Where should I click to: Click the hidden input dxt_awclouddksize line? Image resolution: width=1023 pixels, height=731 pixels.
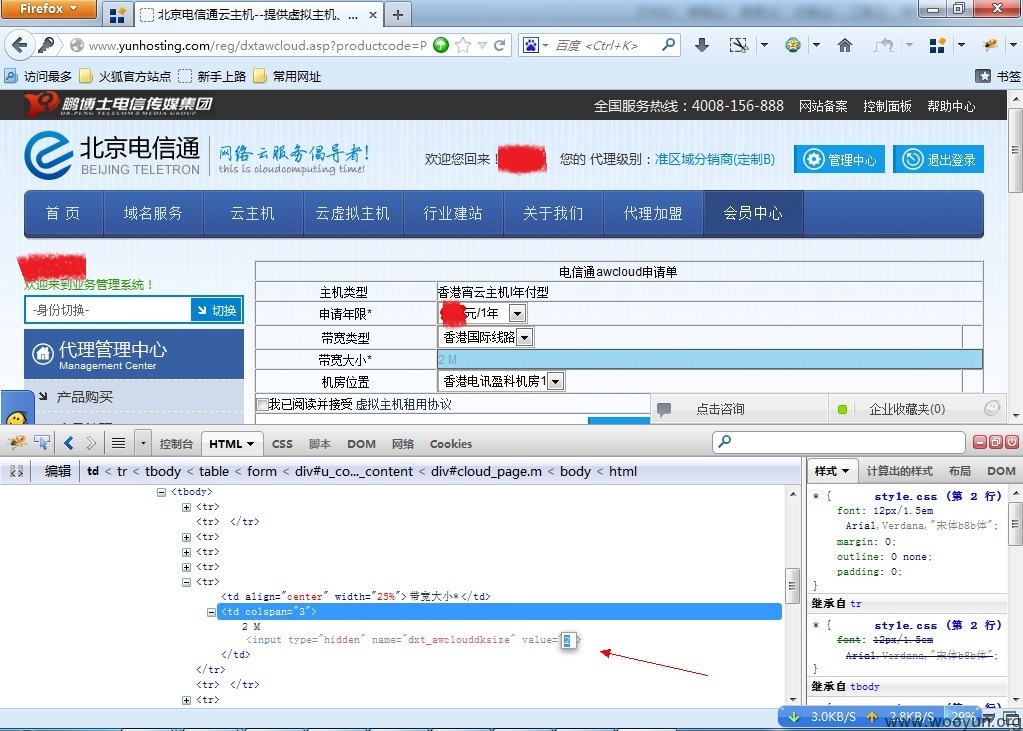pyautogui.click(x=412, y=640)
